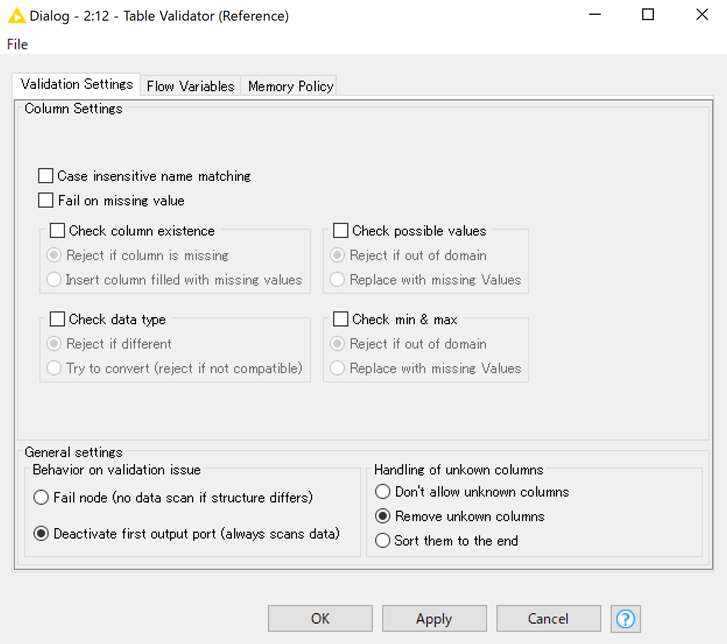Viewport: 727px width, 644px height.
Task: Open the Memory Policy tab
Action: [290, 86]
